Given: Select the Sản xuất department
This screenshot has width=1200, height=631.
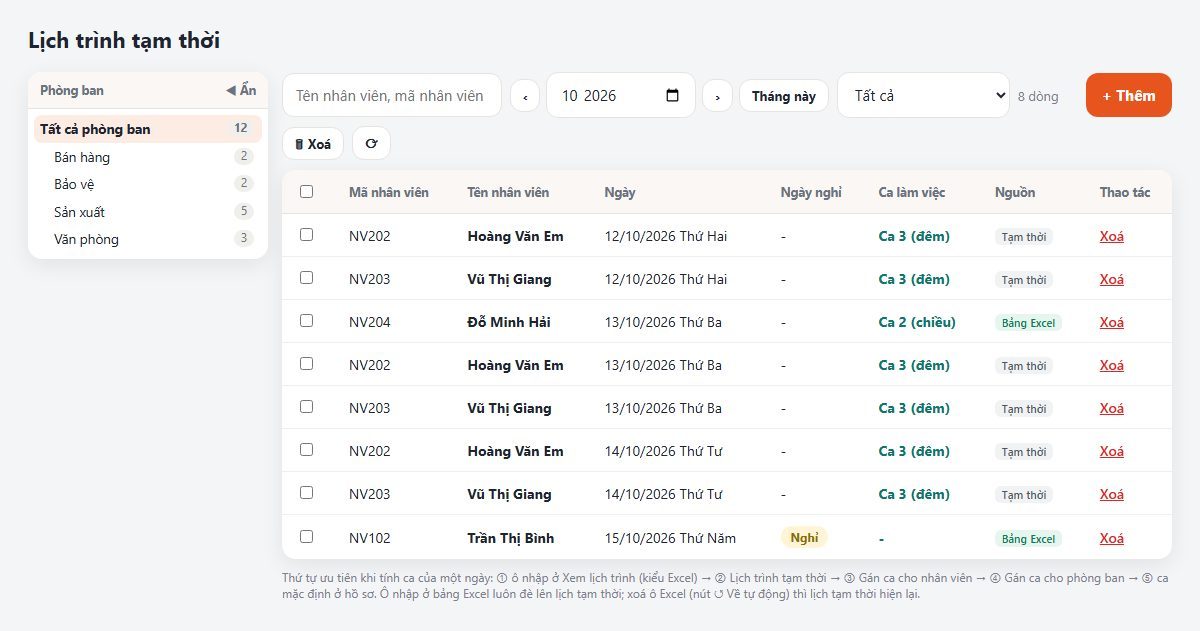Looking at the screenshot, I should pos(148,212).
